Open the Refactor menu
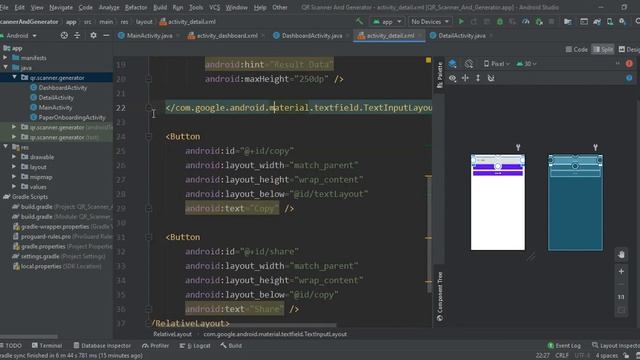 pos(136,7)
